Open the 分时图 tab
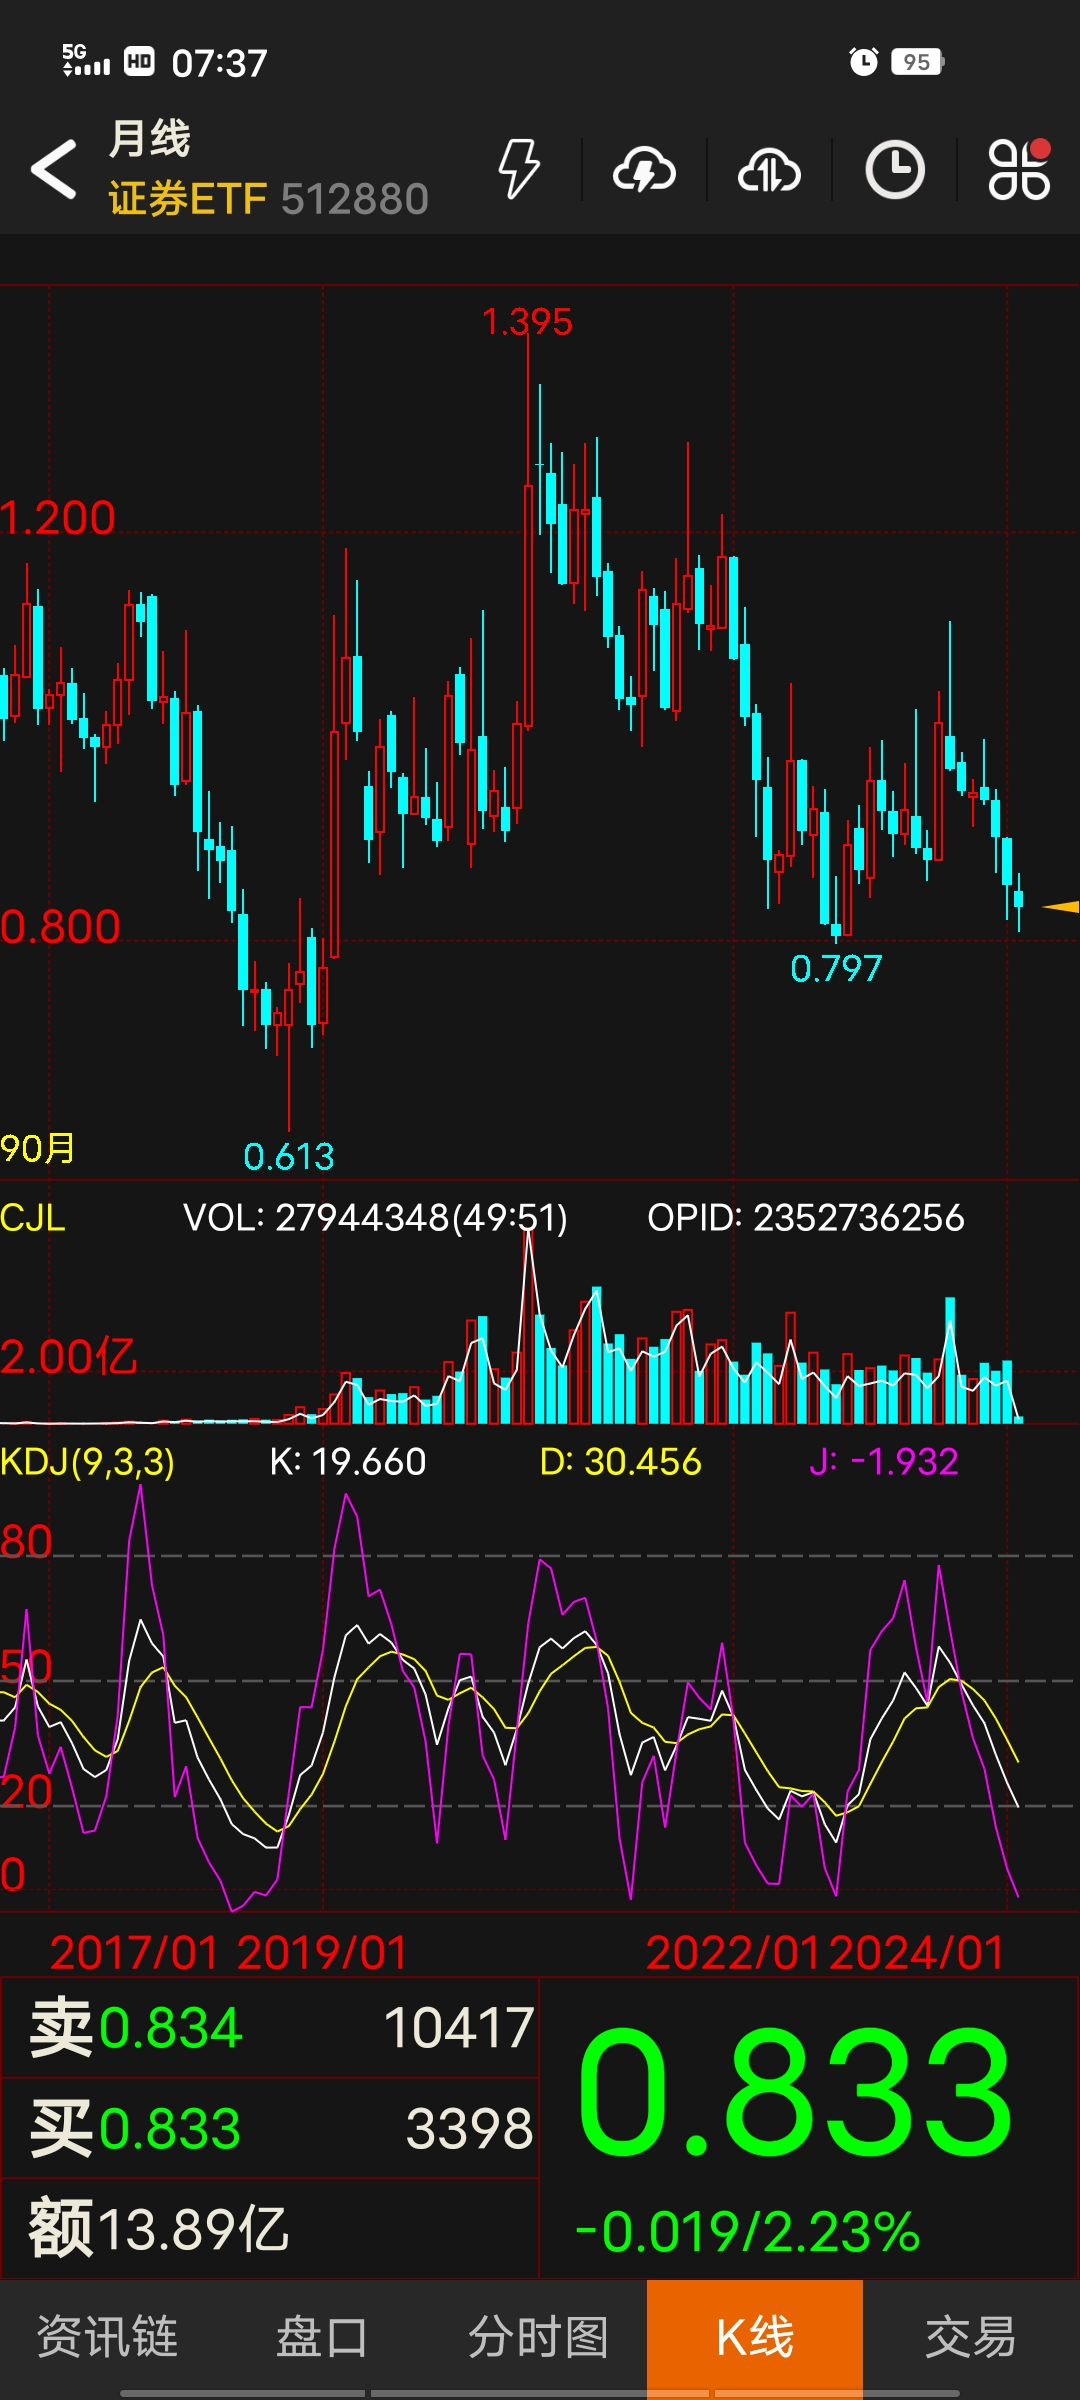 [x=538, y=2337]
